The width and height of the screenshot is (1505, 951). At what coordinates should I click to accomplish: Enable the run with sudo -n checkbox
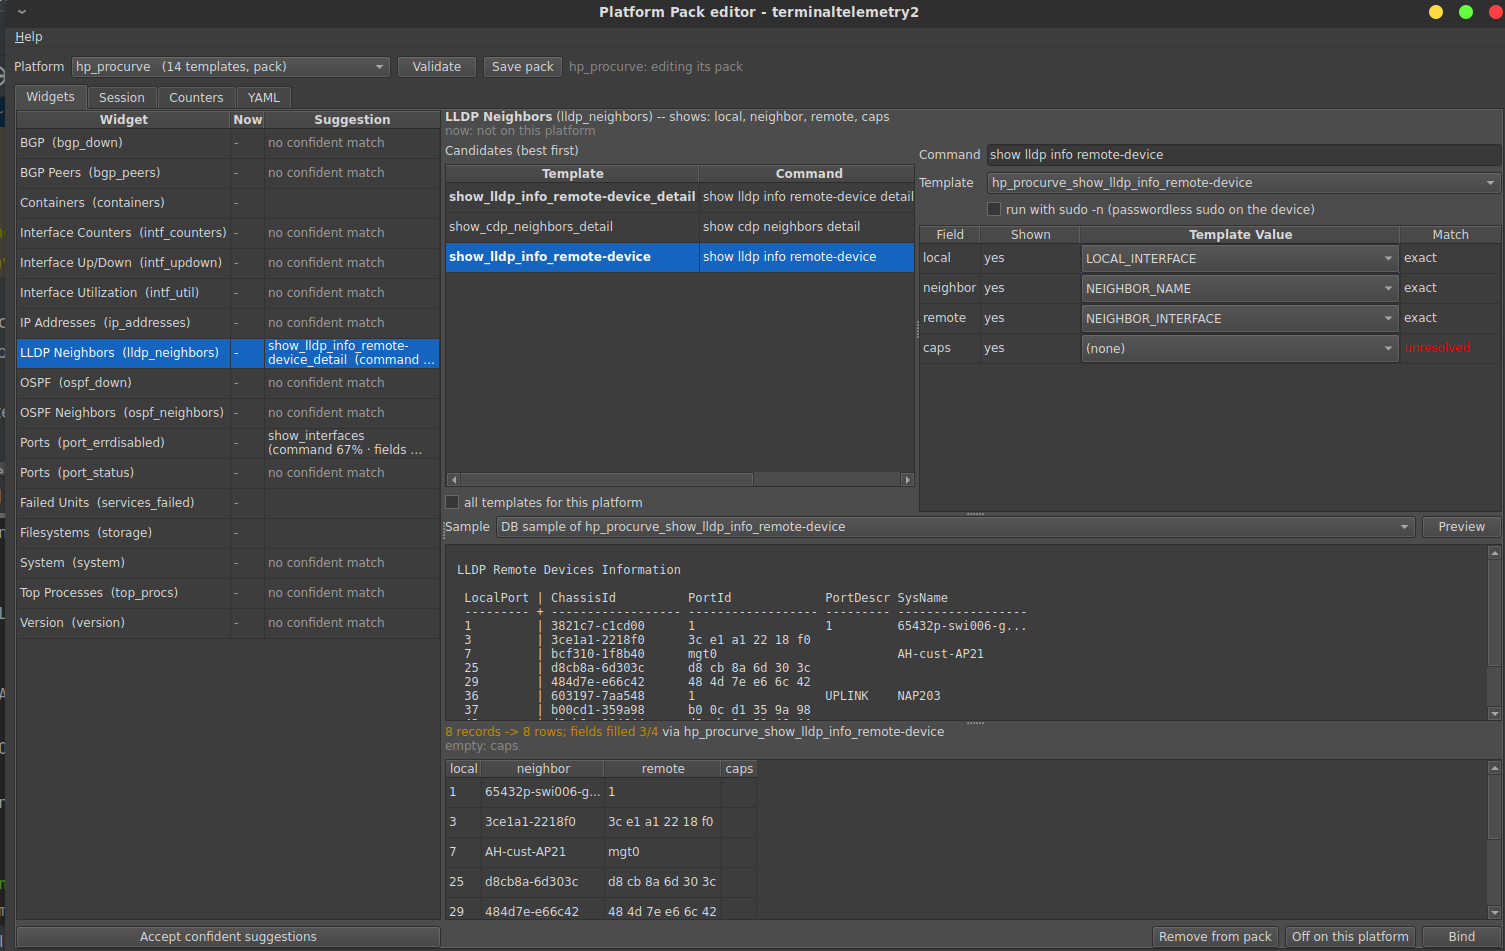click(993, 209)
